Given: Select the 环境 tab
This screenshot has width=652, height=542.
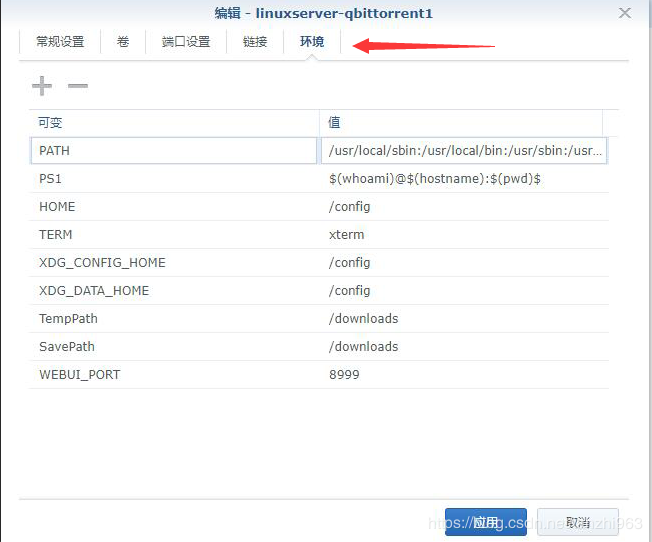Looking at the screenshot, I should point(312,42).
